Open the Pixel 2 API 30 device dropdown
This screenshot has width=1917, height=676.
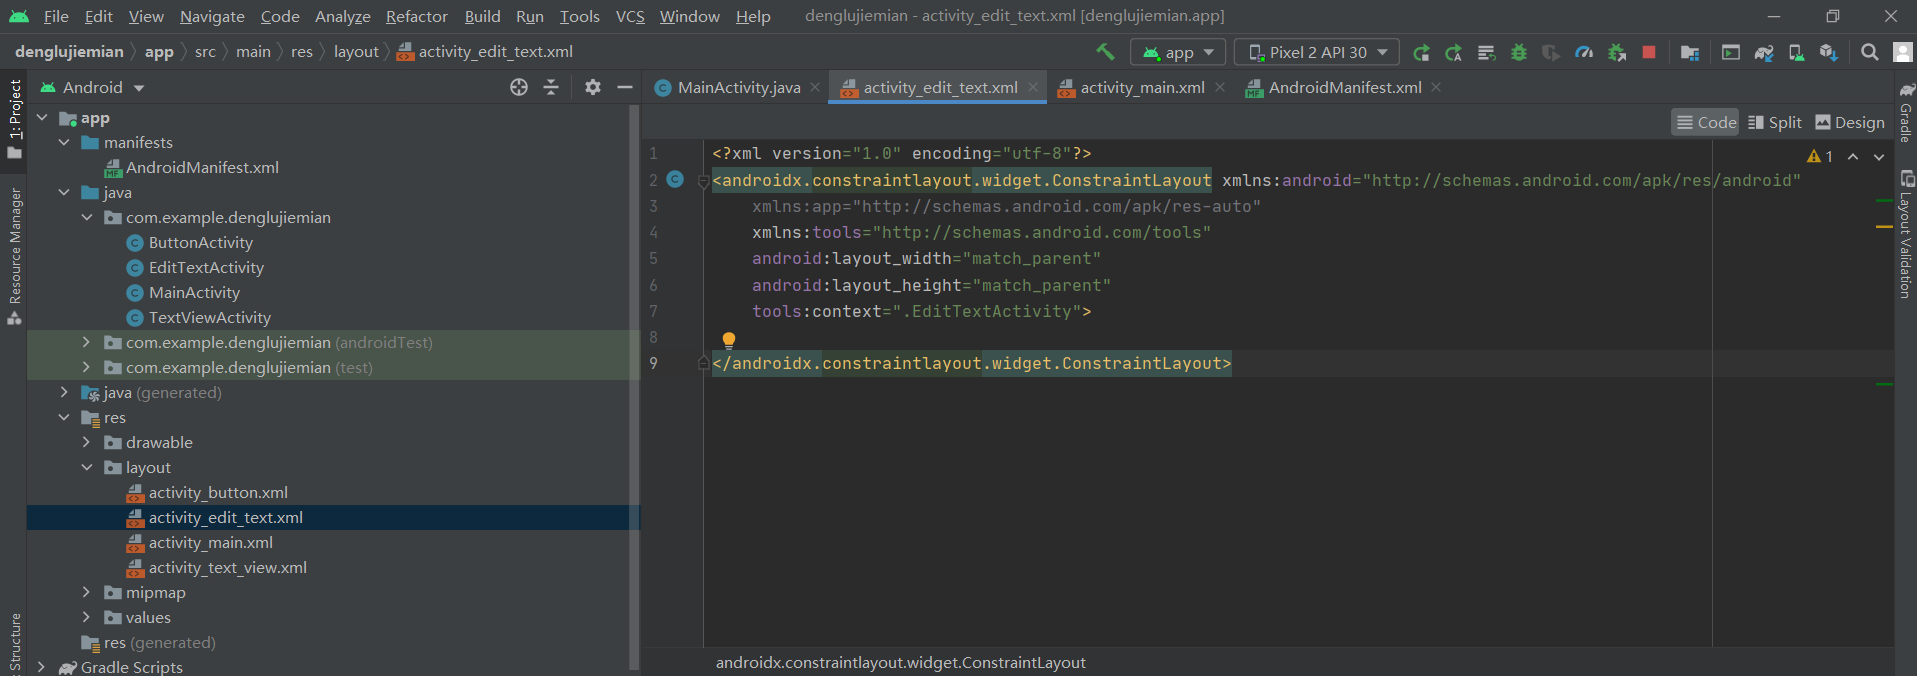(1318, 52)
